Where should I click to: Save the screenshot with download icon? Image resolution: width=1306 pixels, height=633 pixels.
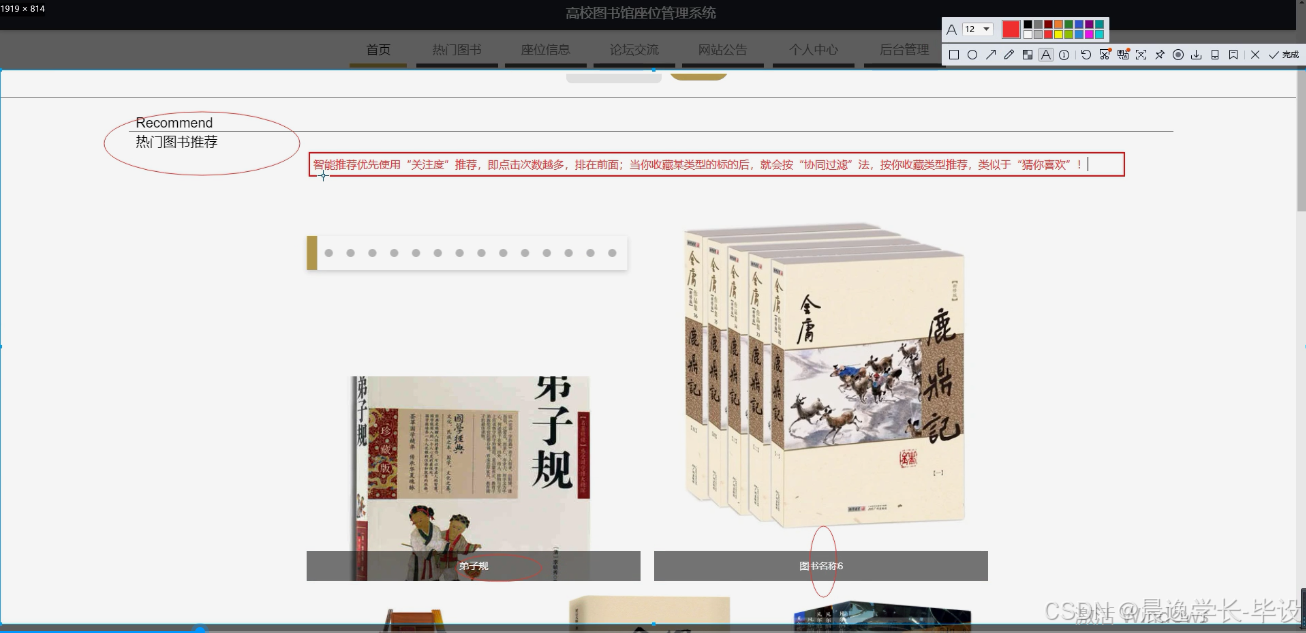(x=1196, y=55)
